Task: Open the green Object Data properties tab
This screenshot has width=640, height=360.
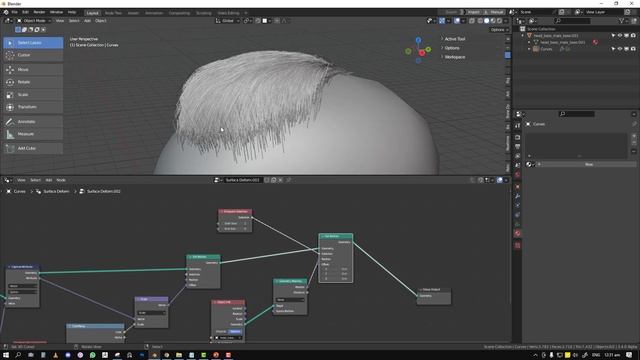Action: click(518, 224)
